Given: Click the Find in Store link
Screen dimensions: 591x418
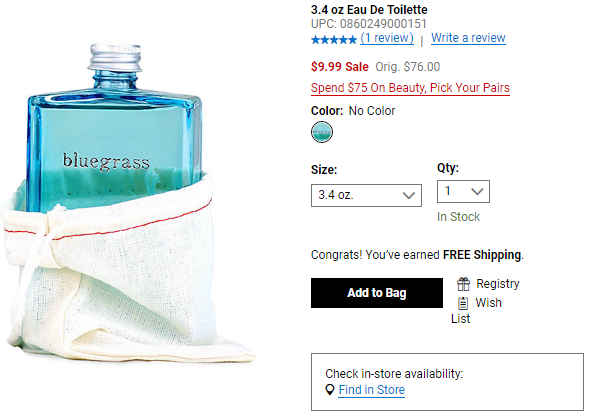Looking at the screenshot, I should point(372,390).
